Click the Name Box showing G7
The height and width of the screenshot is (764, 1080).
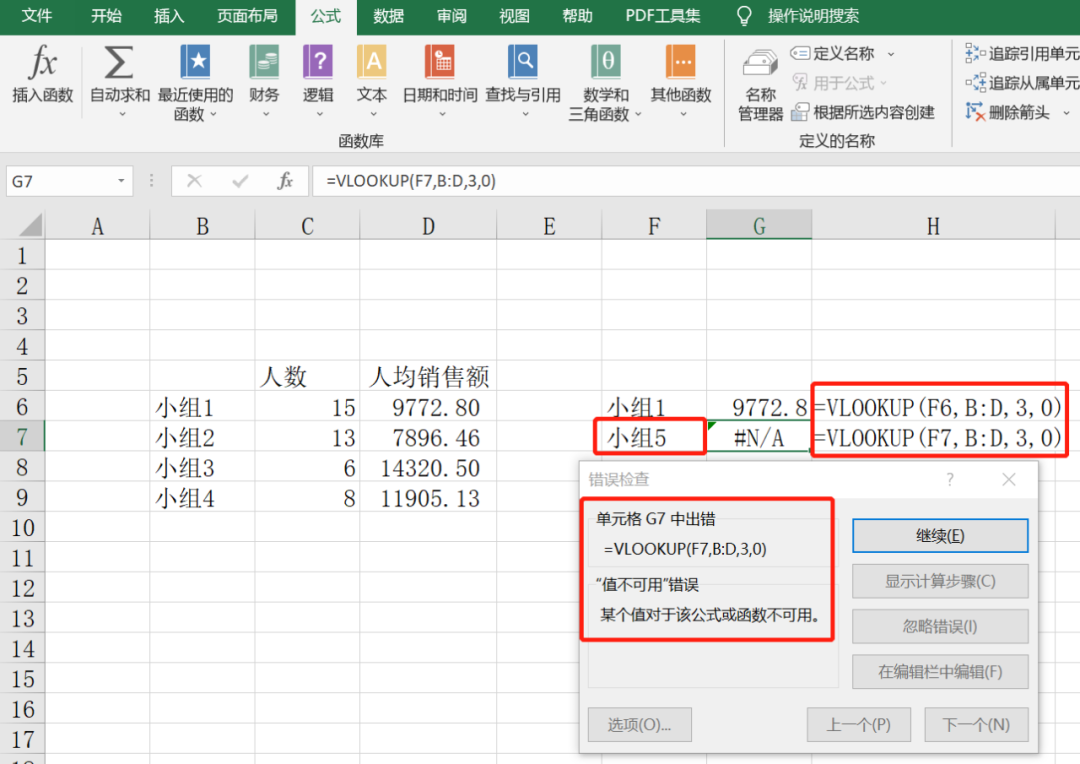tap(59, 181)
